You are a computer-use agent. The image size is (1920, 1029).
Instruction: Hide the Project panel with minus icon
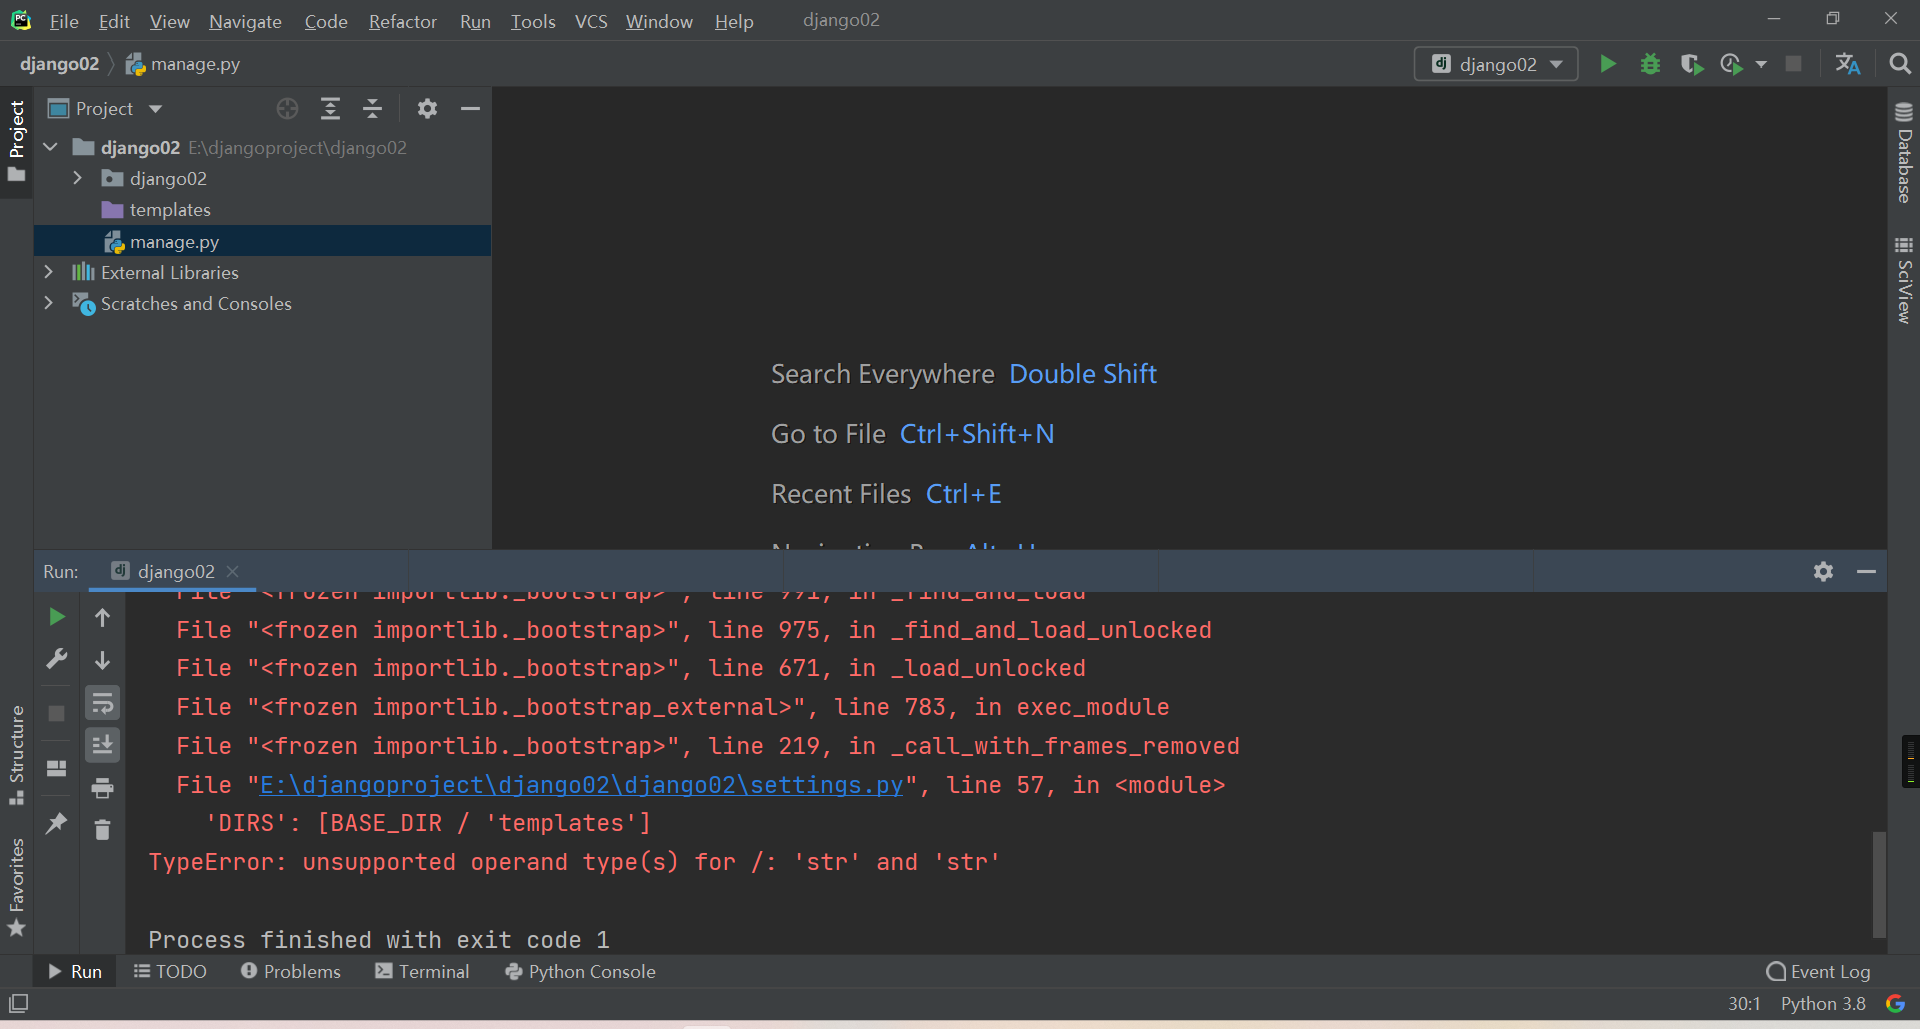[470, 109]
